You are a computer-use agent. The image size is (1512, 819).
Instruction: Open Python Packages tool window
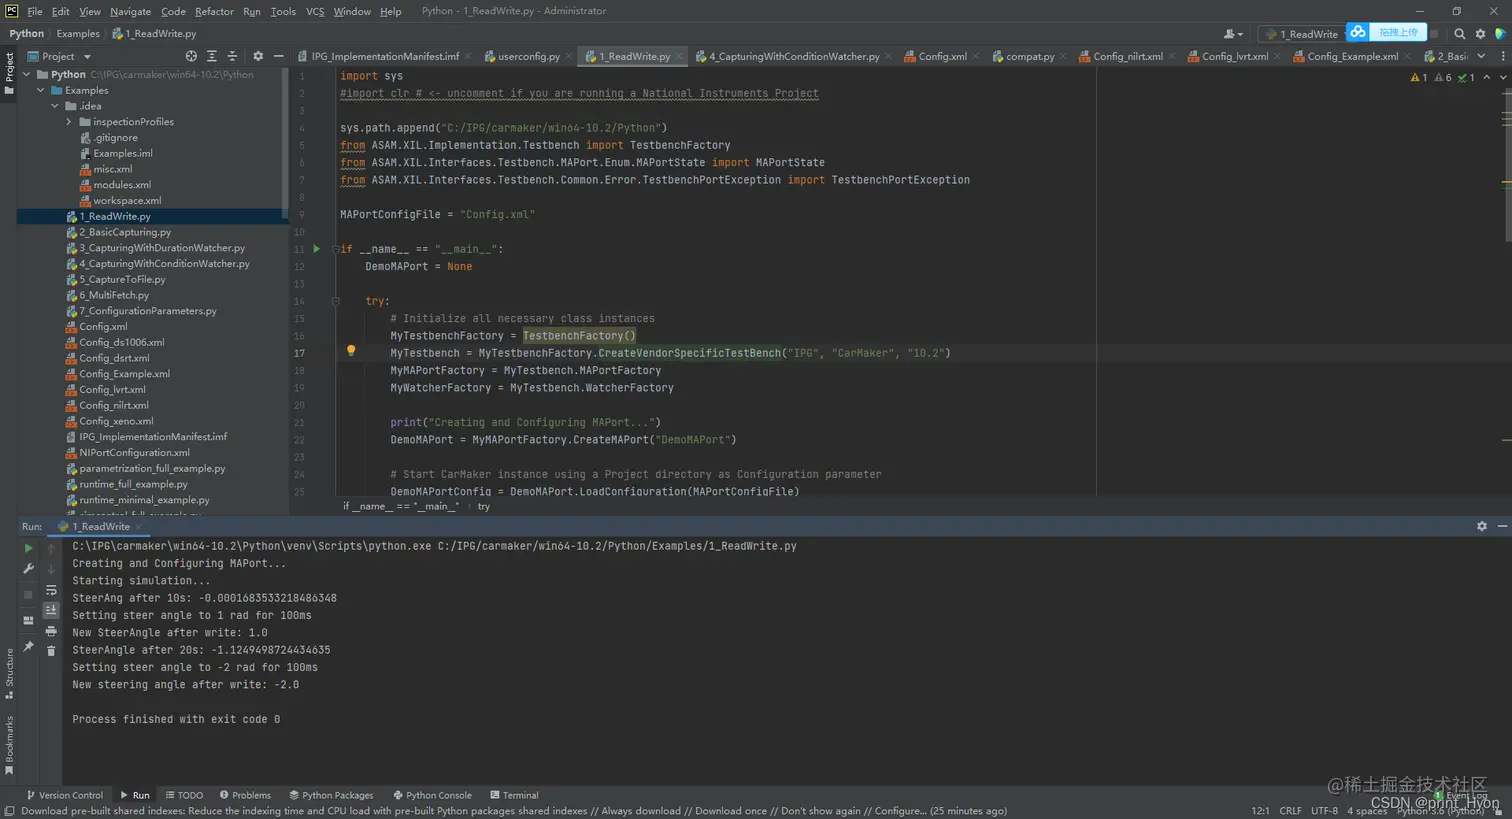331,795
